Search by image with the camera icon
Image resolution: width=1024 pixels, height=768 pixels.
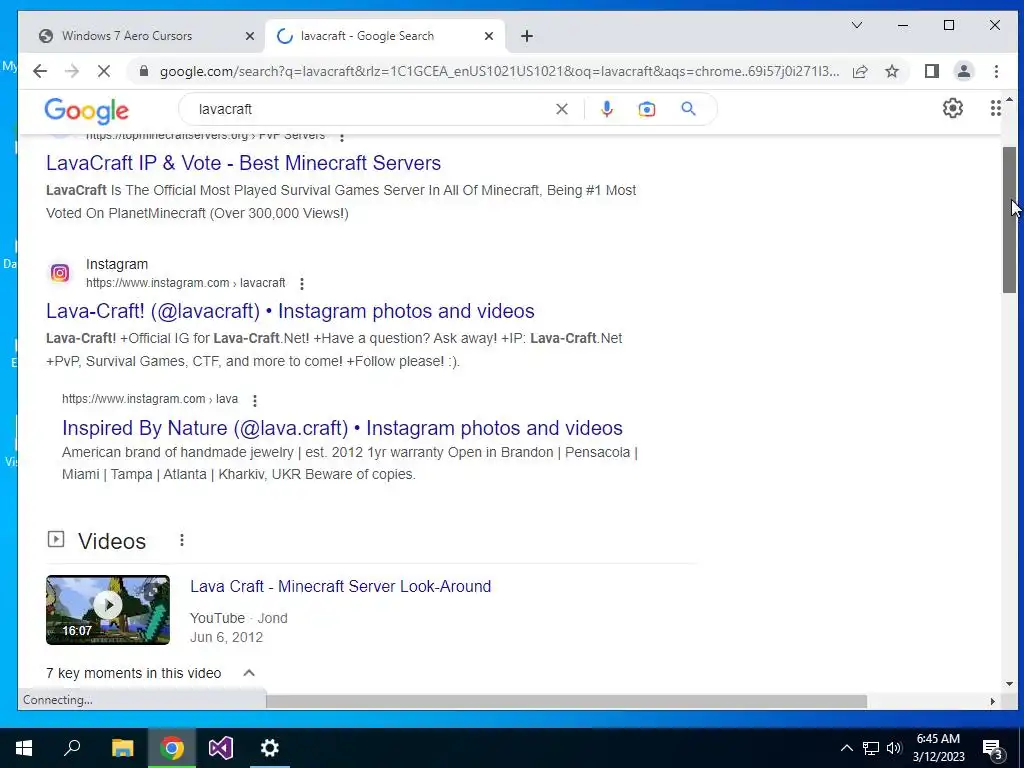[x=647, y=109]
